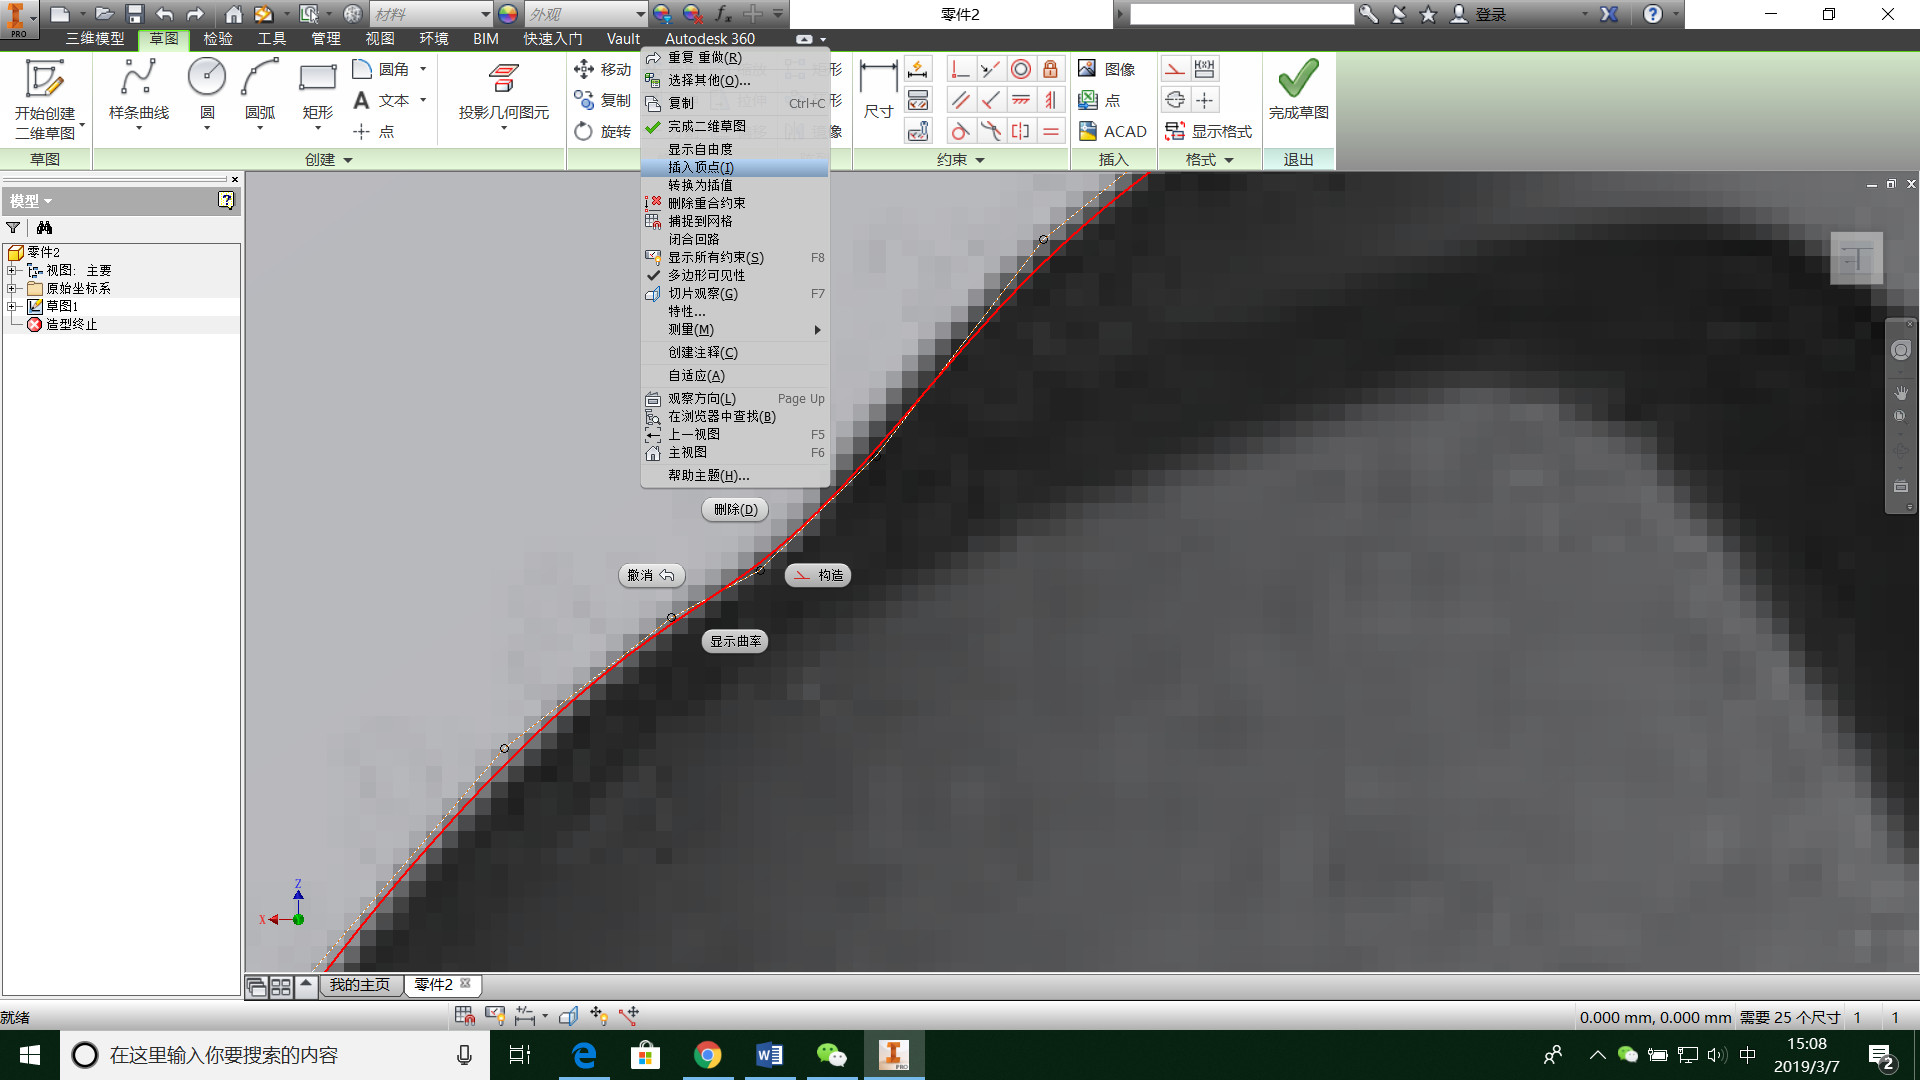The image size is (1920, 1080).
Task: Expand the 草图1 tree node
Action: [x=12, y=306]
